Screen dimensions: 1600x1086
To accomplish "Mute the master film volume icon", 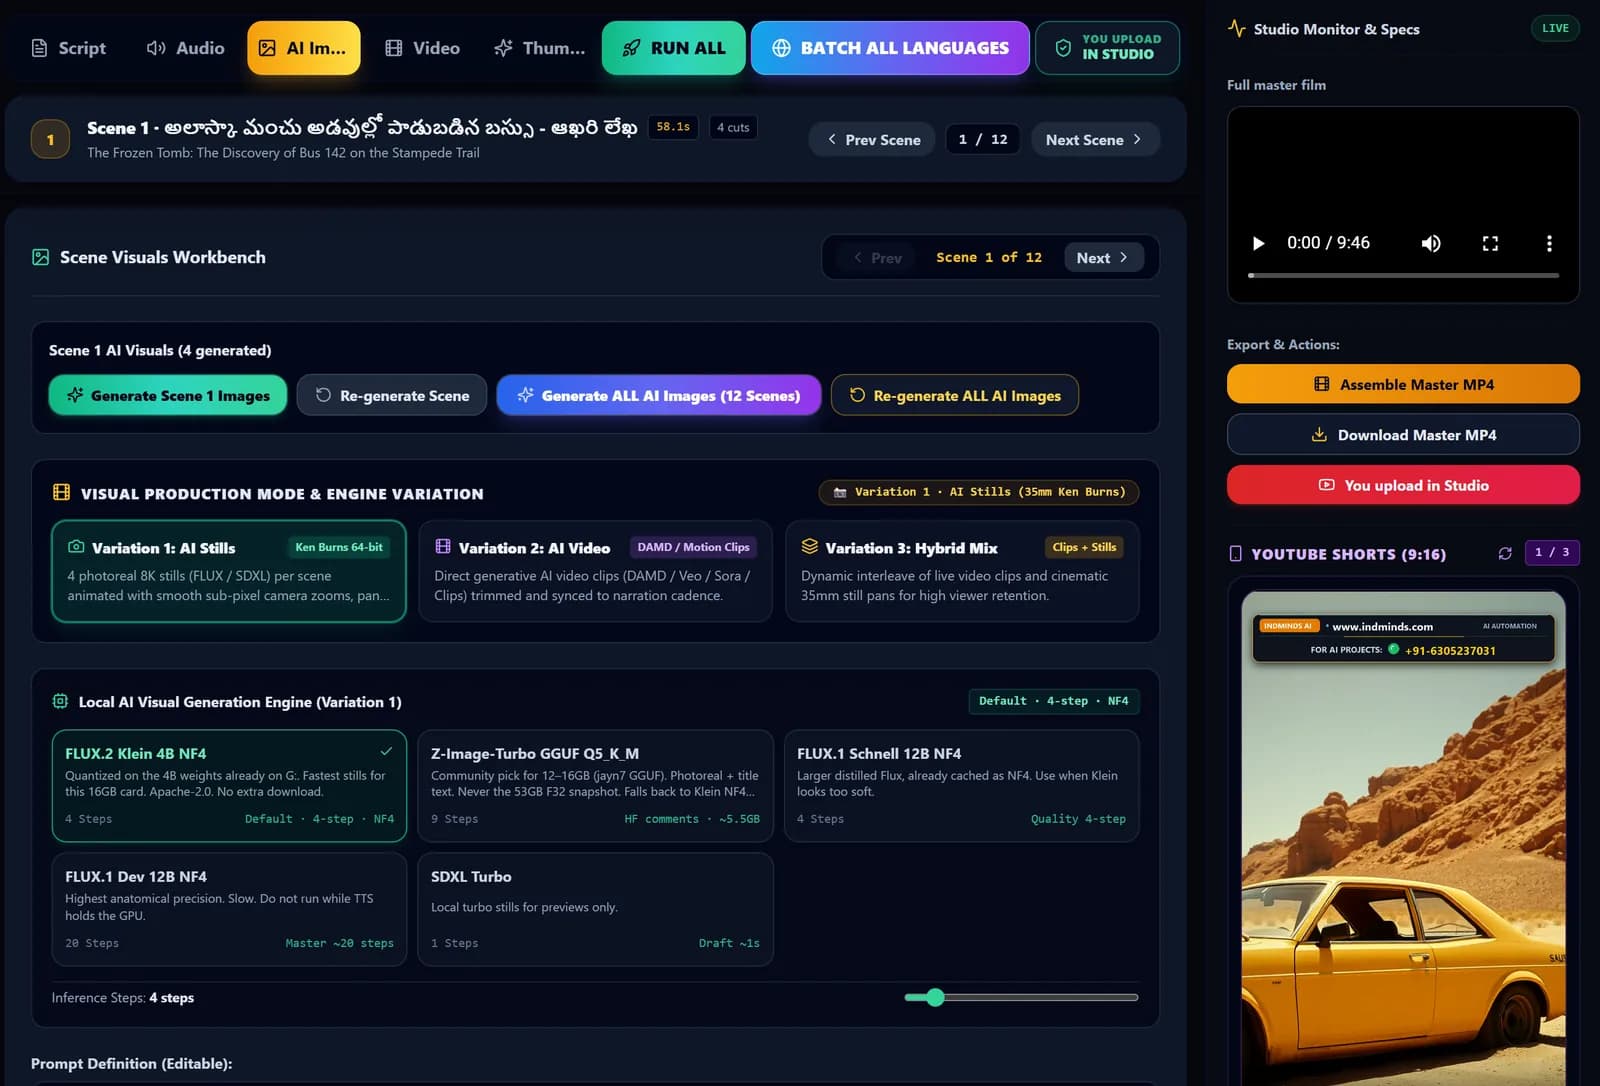I will (x=1431, y=243).
